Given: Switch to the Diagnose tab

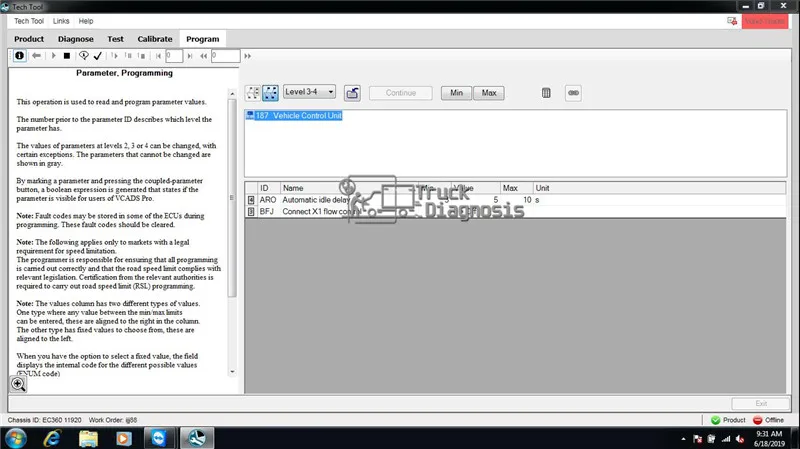Looking at the screenshot, I should (76, 39).
